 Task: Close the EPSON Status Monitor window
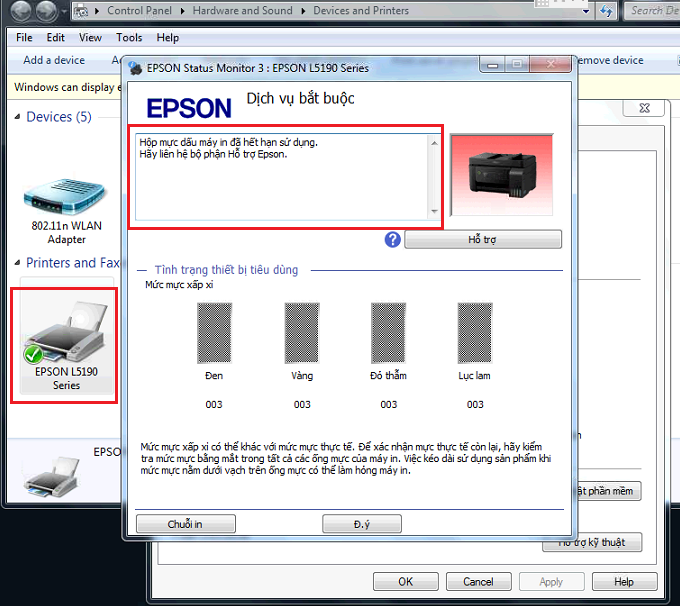pyautogui.click(x=550, y=64)
